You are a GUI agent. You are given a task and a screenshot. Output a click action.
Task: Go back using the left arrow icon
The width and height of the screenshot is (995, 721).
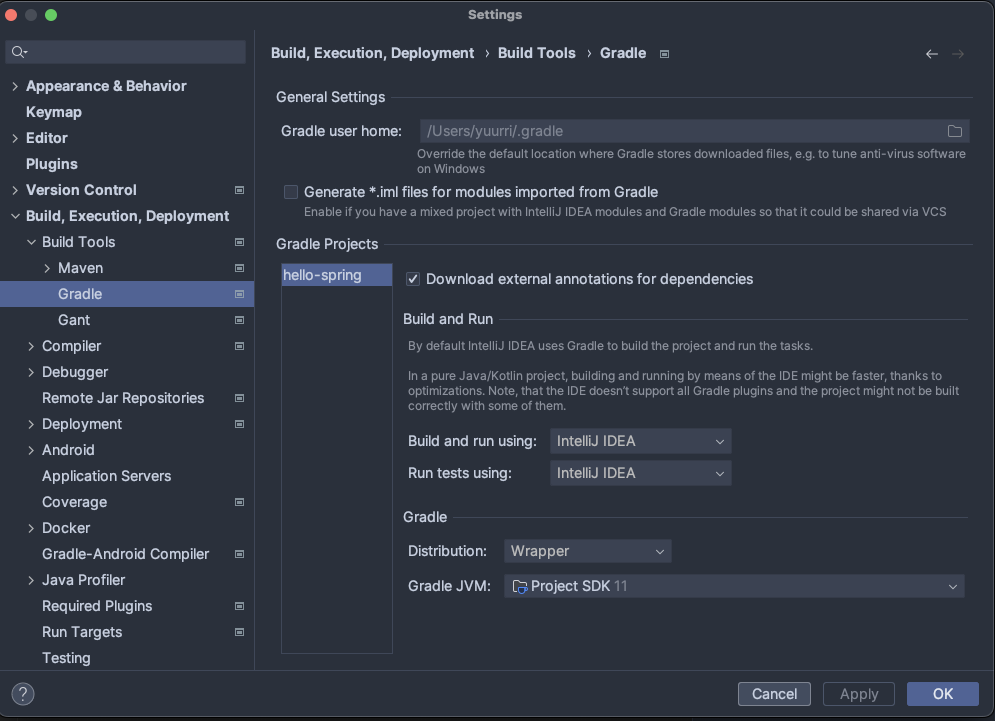[x=932, y=54]
